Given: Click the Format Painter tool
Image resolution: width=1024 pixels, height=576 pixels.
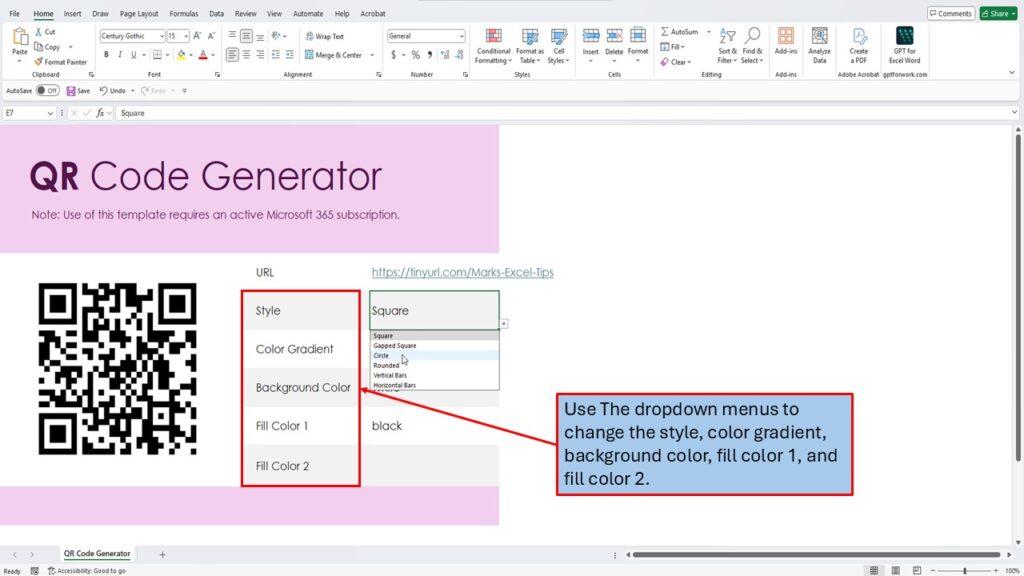Looking at the screenshot, I should tap(65, 62).
